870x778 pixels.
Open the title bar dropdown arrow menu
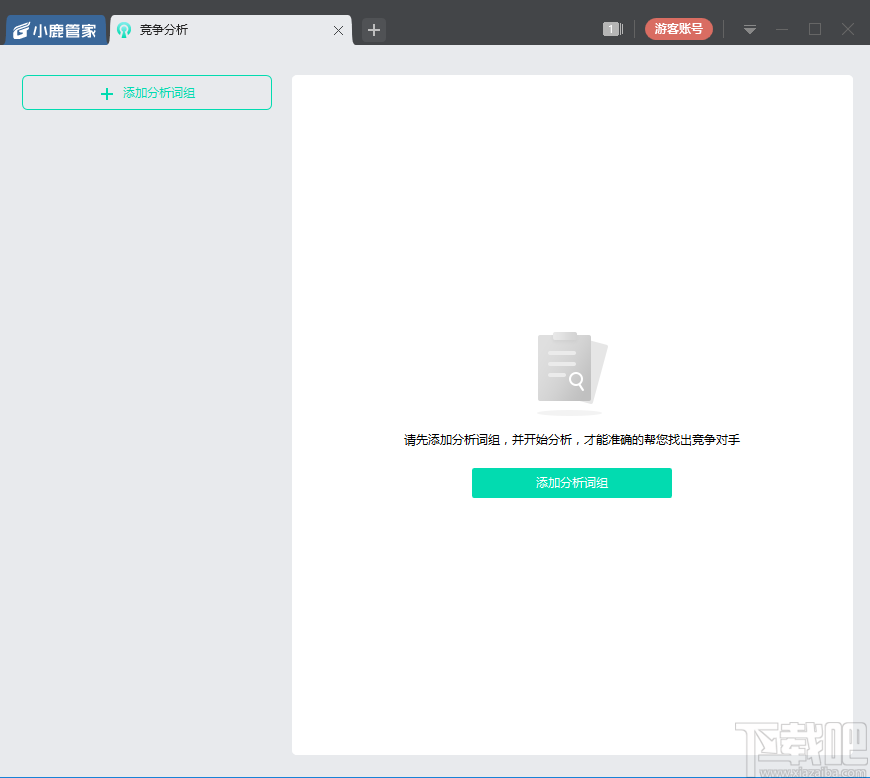(x=749, y=29)
